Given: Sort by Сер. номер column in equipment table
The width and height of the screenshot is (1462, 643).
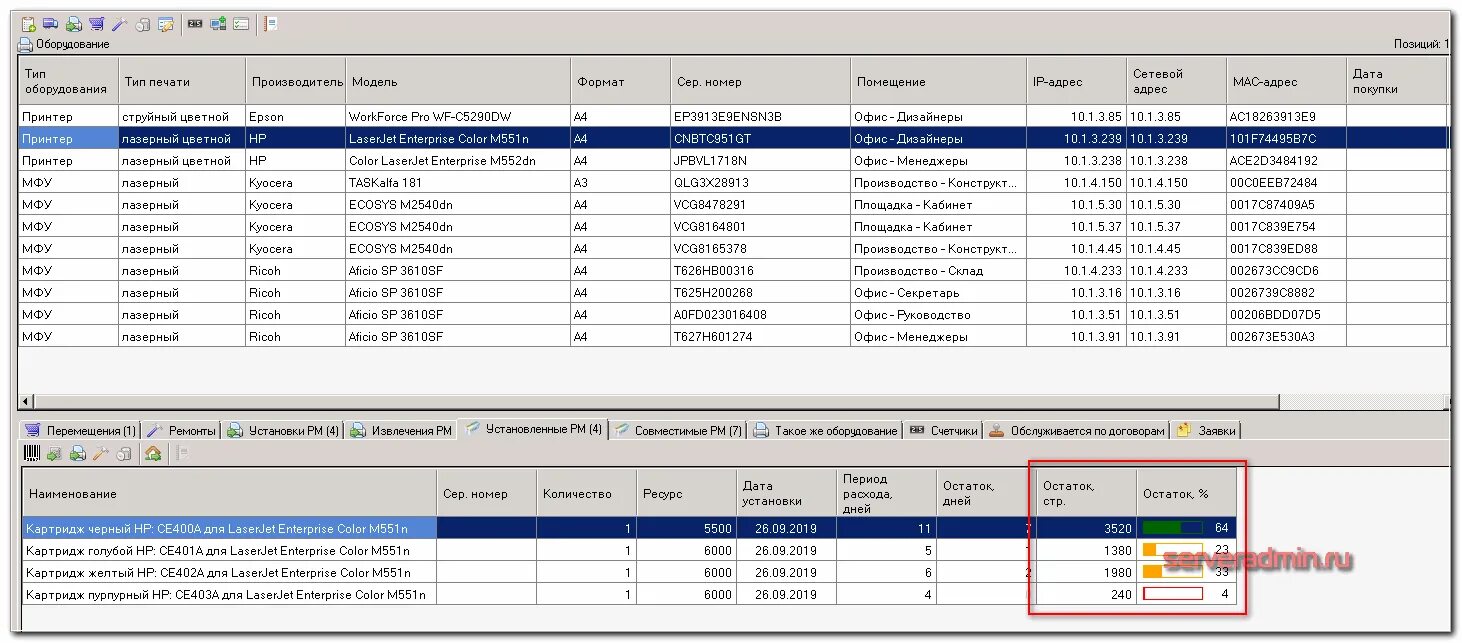Looking at the screenshot, I should coord(761,81).
